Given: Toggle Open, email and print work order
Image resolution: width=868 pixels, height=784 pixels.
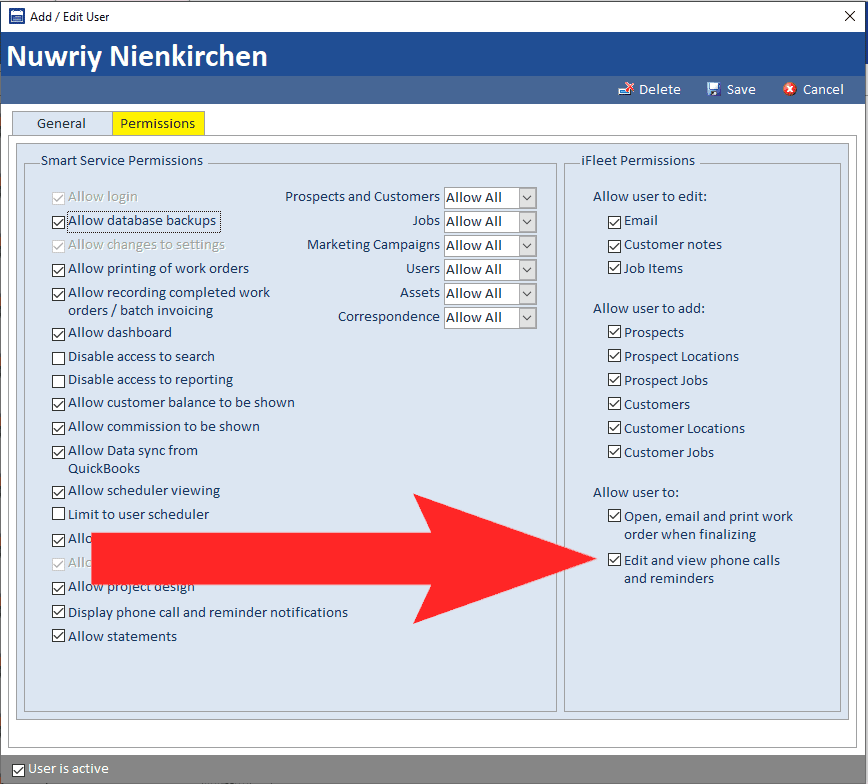Looking at the screenshot, I should point(614,516).
